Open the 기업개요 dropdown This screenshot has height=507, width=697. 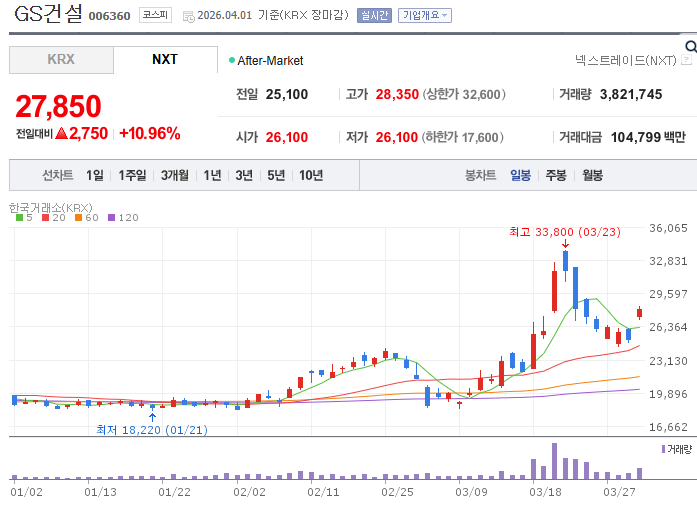point(425,16)
